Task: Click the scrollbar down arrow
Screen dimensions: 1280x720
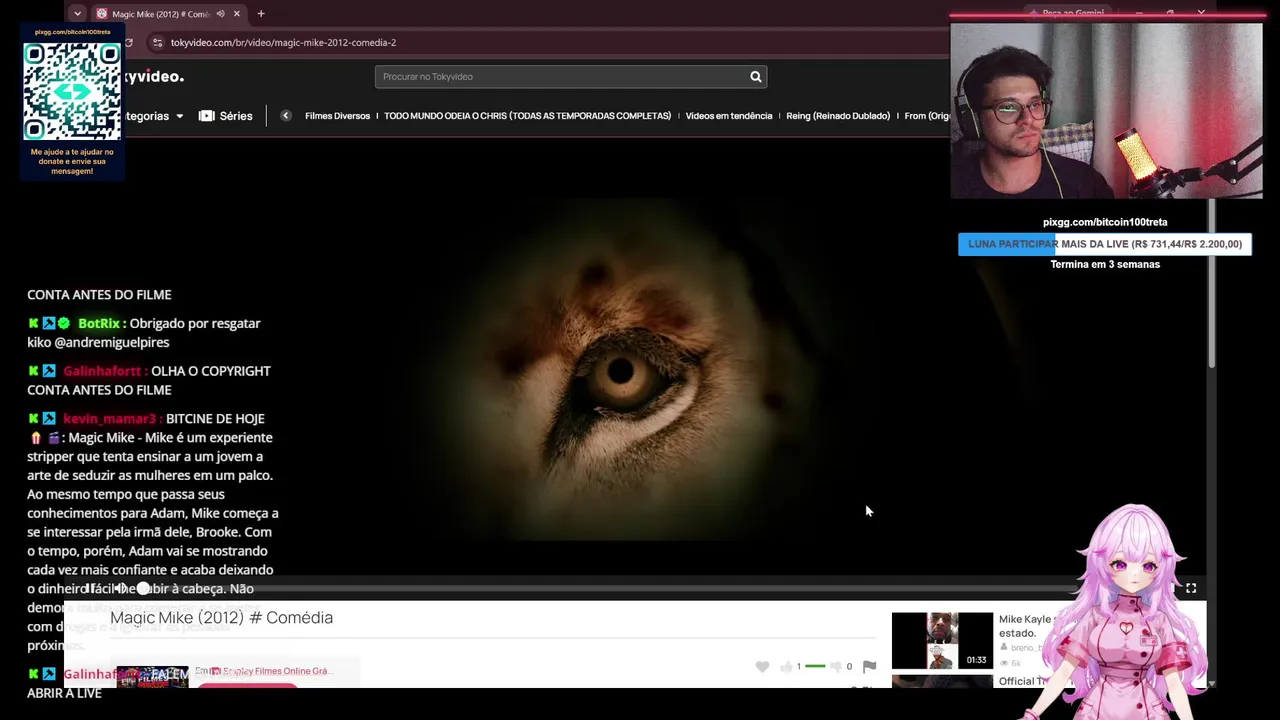Action: click(1212, 683)
